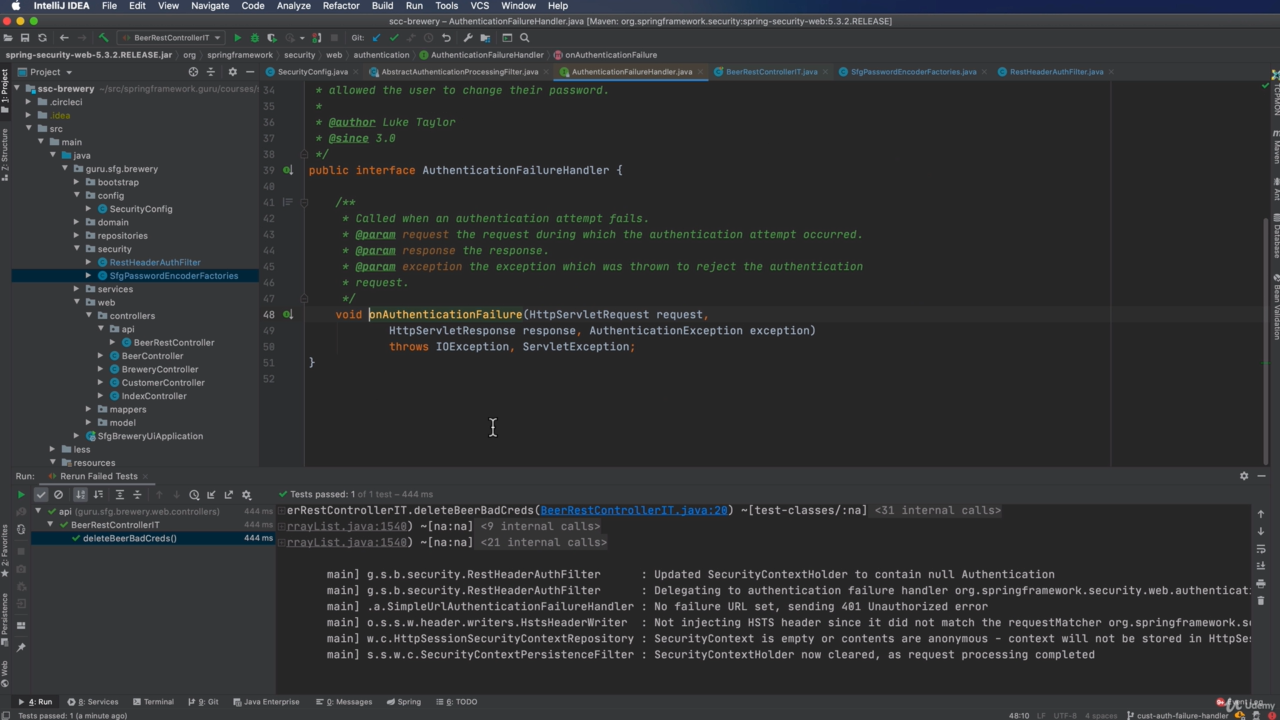The image size is (1280, 720).
Task: Click the print icon in console sidebar
Action: coord(1260,583)
